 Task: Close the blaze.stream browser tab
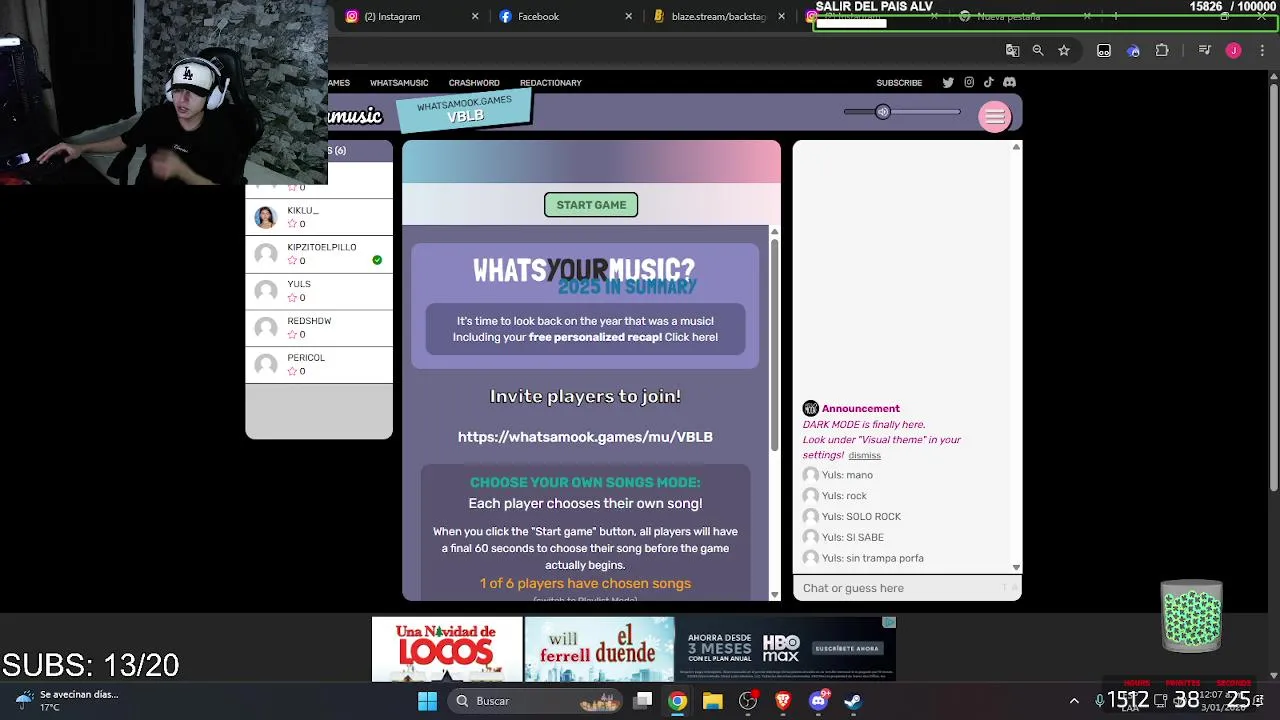click(783, 16)
